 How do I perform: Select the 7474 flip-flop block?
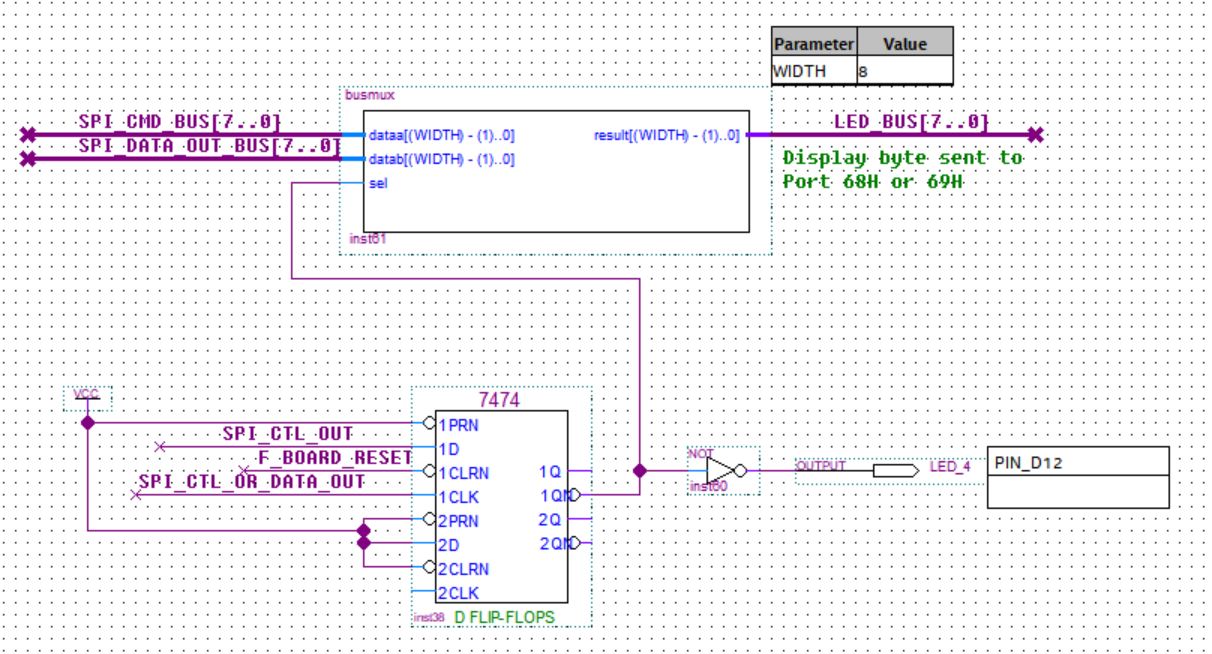coord(501,509)
